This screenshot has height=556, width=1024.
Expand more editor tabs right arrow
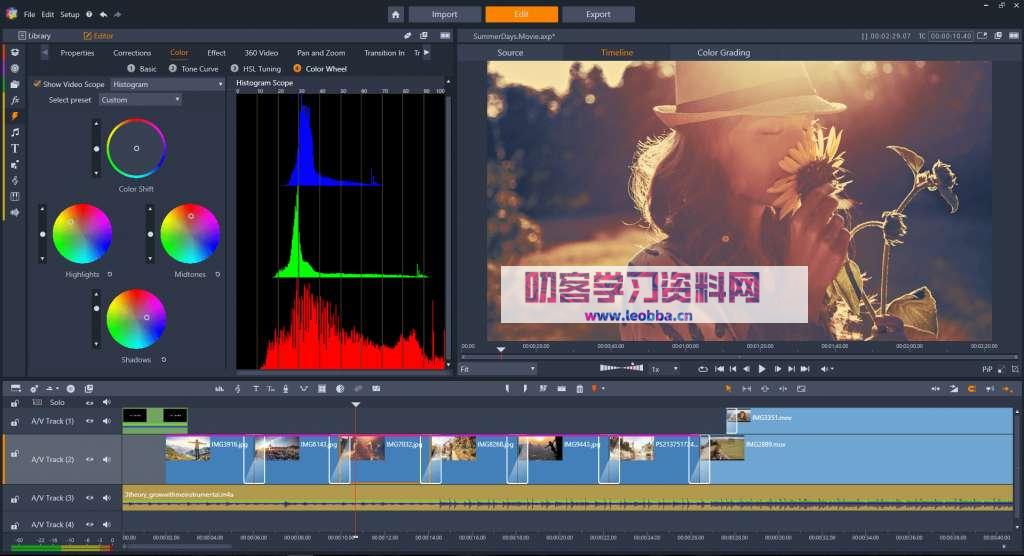coord(426,53)
